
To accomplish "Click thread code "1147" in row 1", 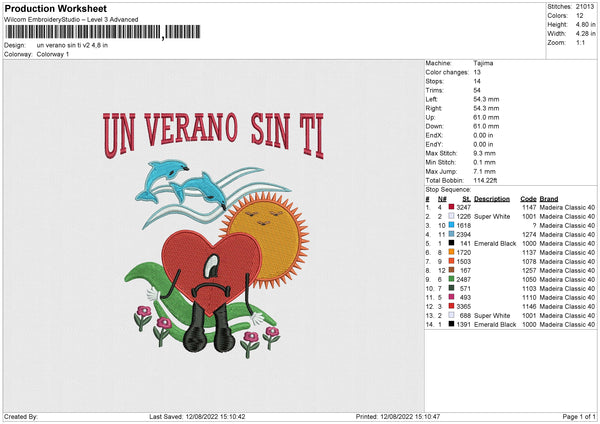I will pyautogui.click(x=529, y=207).
